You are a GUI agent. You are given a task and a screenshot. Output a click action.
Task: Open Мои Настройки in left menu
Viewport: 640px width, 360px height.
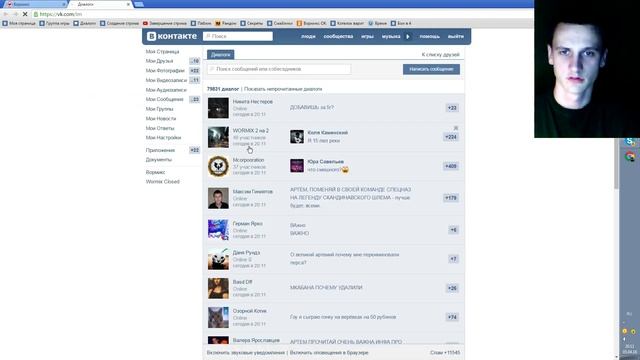pos(163,138)
